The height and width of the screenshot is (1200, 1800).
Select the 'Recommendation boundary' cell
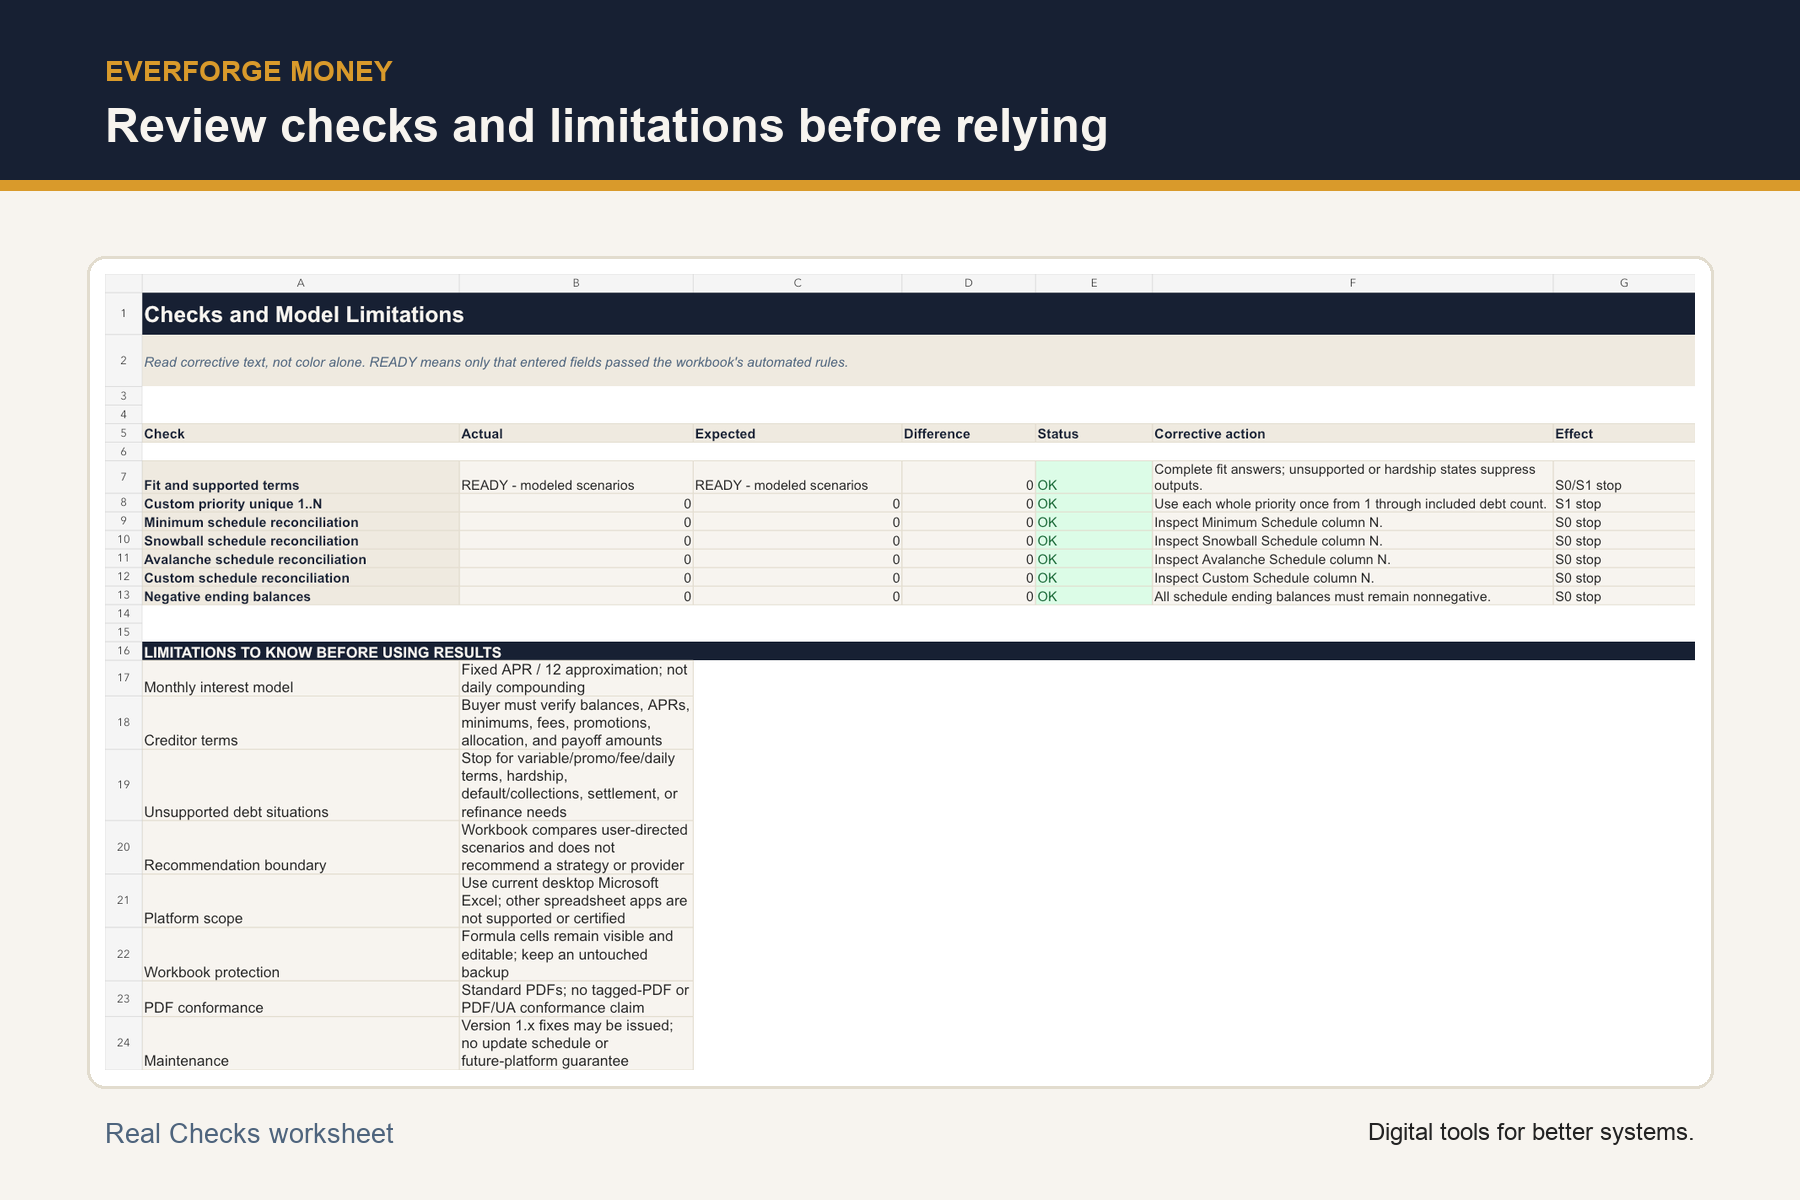pos(300,847)
